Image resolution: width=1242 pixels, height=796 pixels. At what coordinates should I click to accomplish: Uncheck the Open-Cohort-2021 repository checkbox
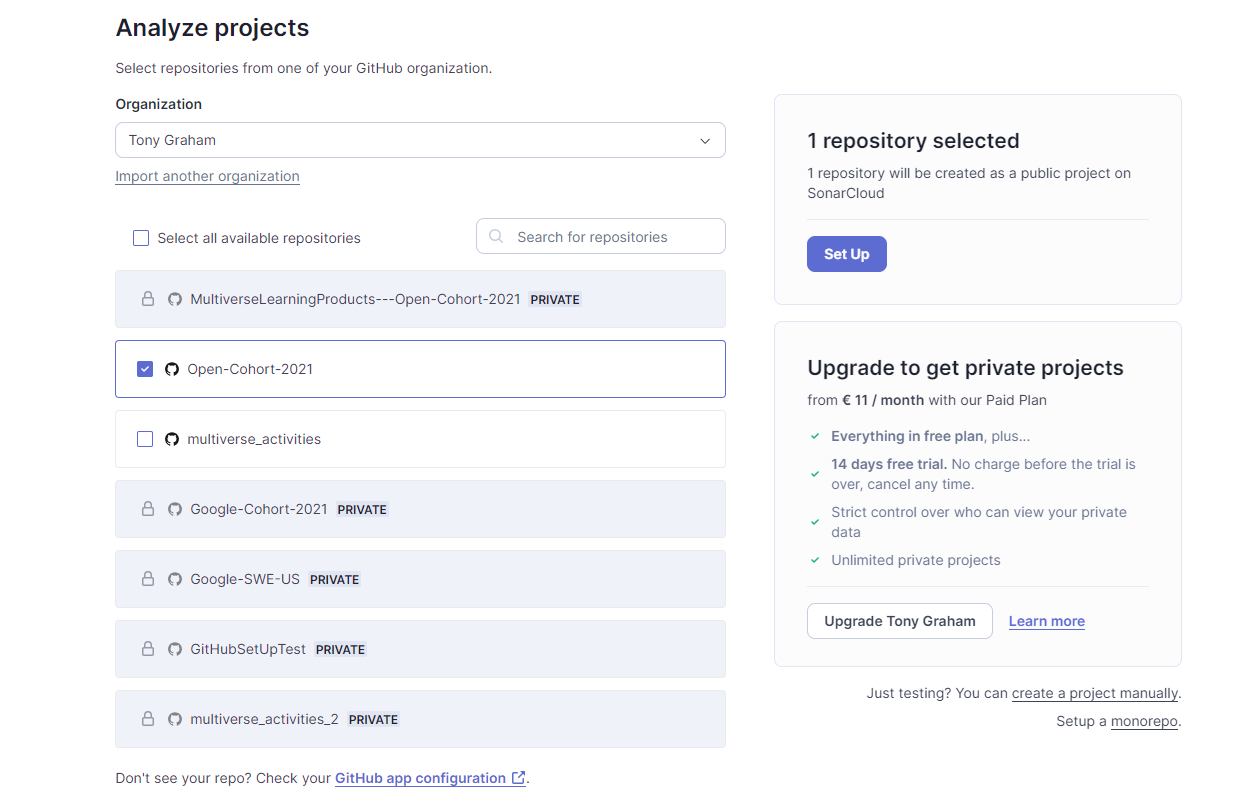click(145, 369)
